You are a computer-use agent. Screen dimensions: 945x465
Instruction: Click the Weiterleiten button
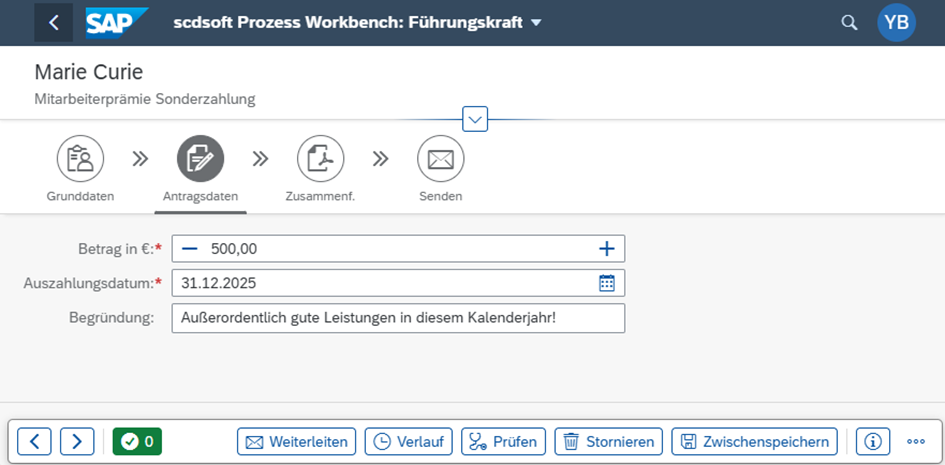click(x=296, y=441)
